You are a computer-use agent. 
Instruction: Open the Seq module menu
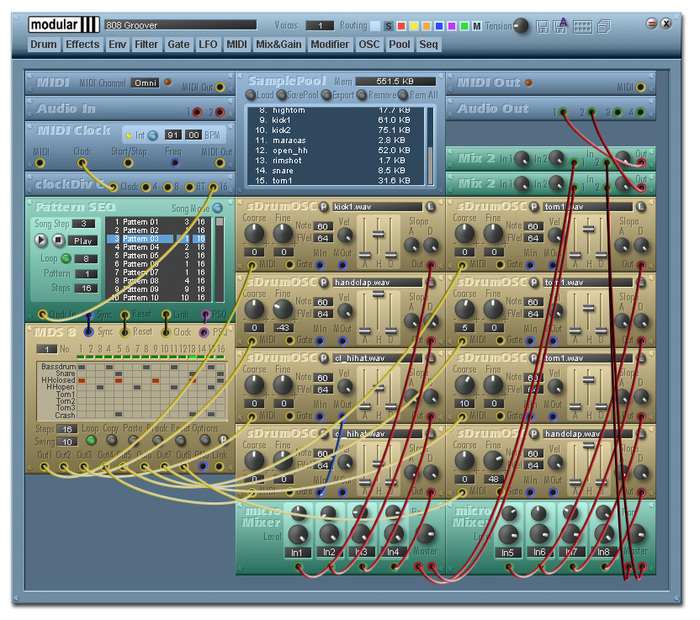tap(429, 45)
